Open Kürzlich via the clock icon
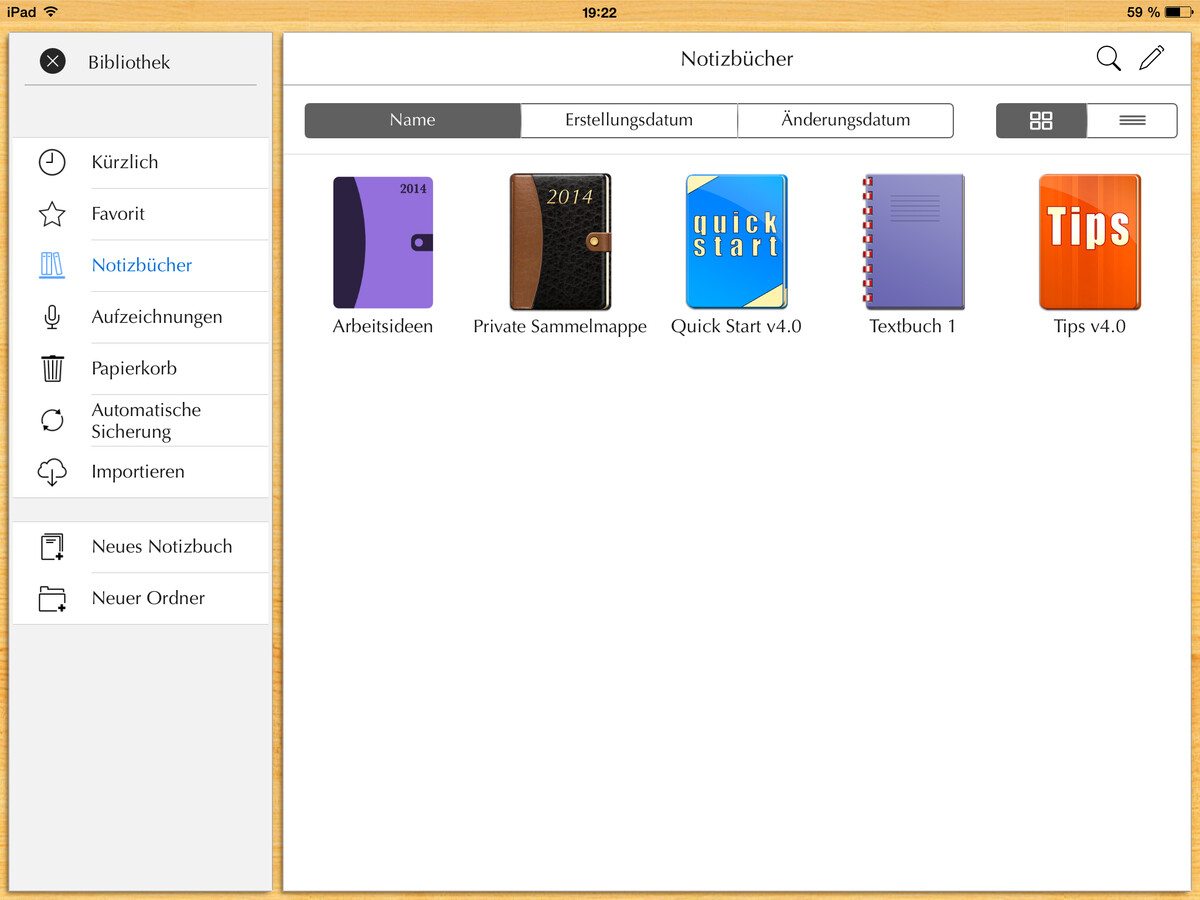 [x=52, y=162]
